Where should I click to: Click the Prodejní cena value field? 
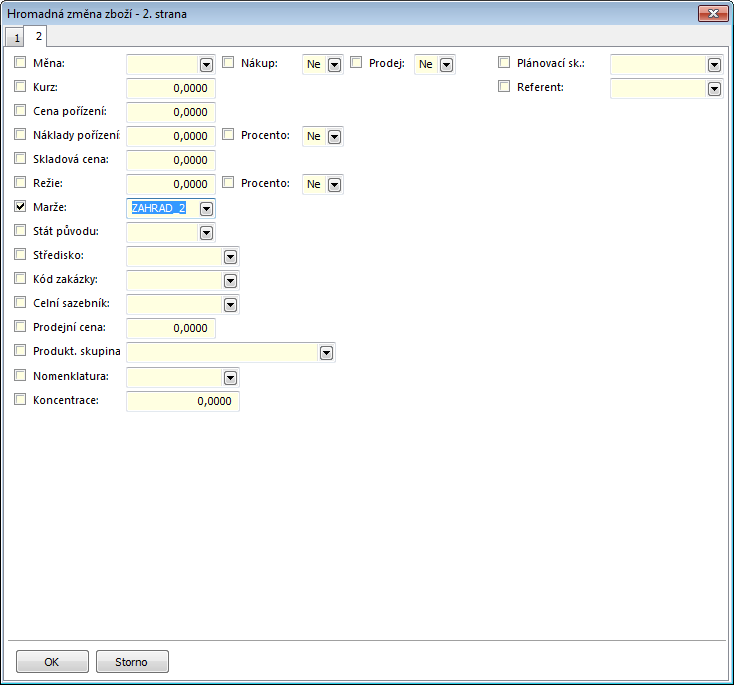(171, 328)
